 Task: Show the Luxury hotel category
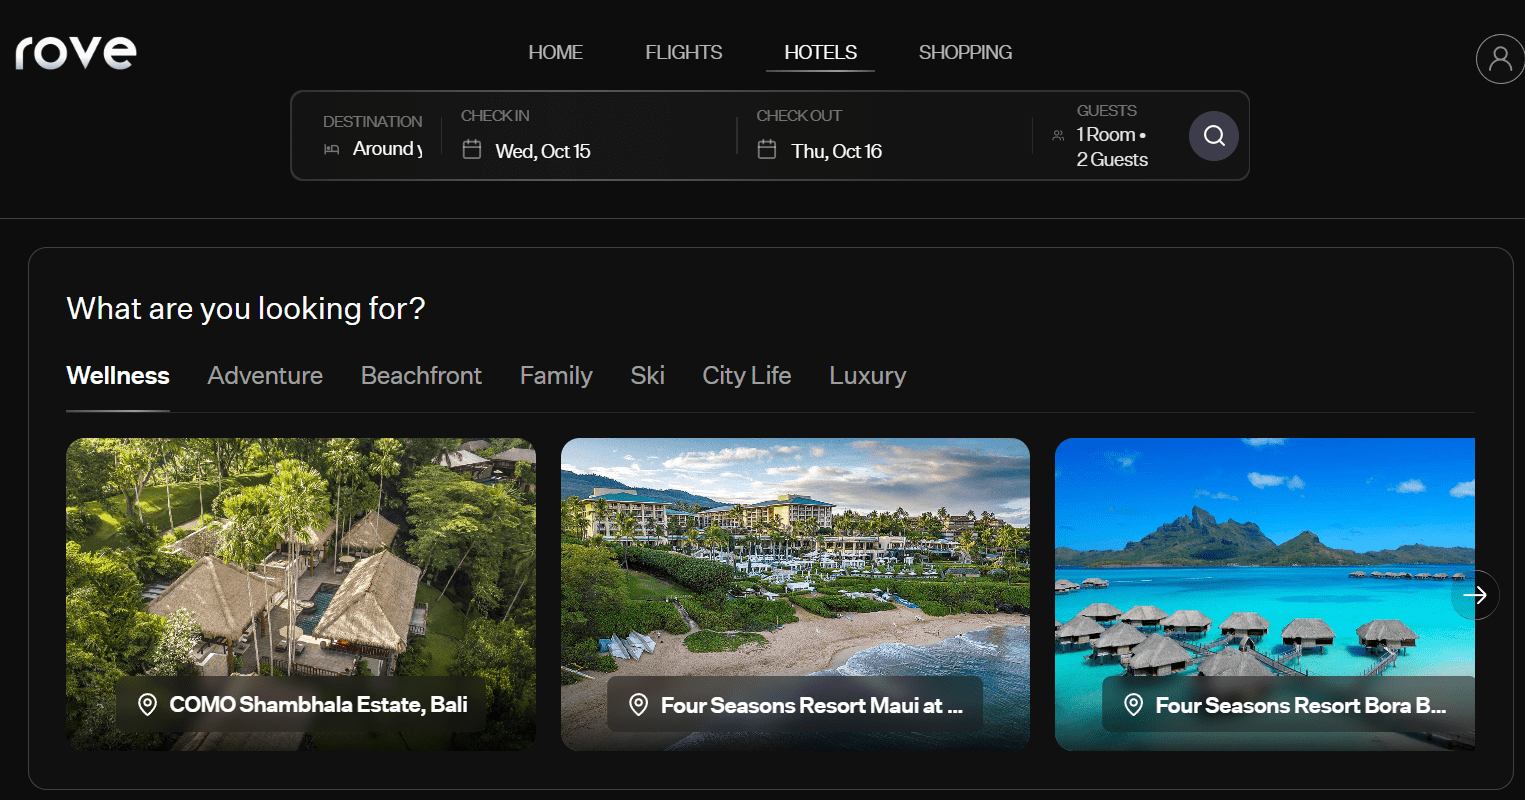(867, 376)
